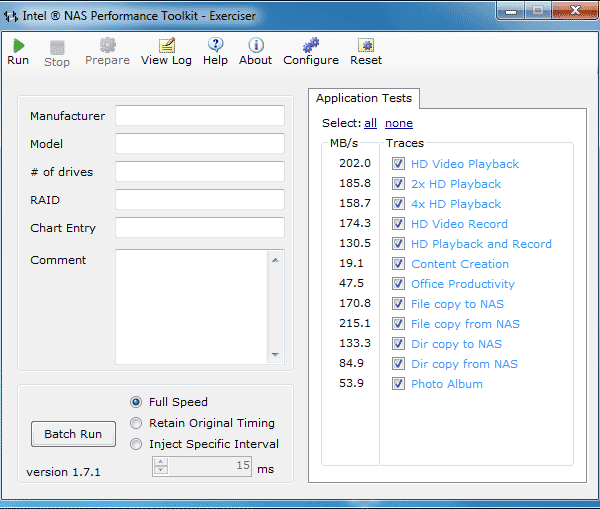Viewport: 600px width, 509px height.
Task: Click the Batch Run button
Action: [x=73, y=434]
